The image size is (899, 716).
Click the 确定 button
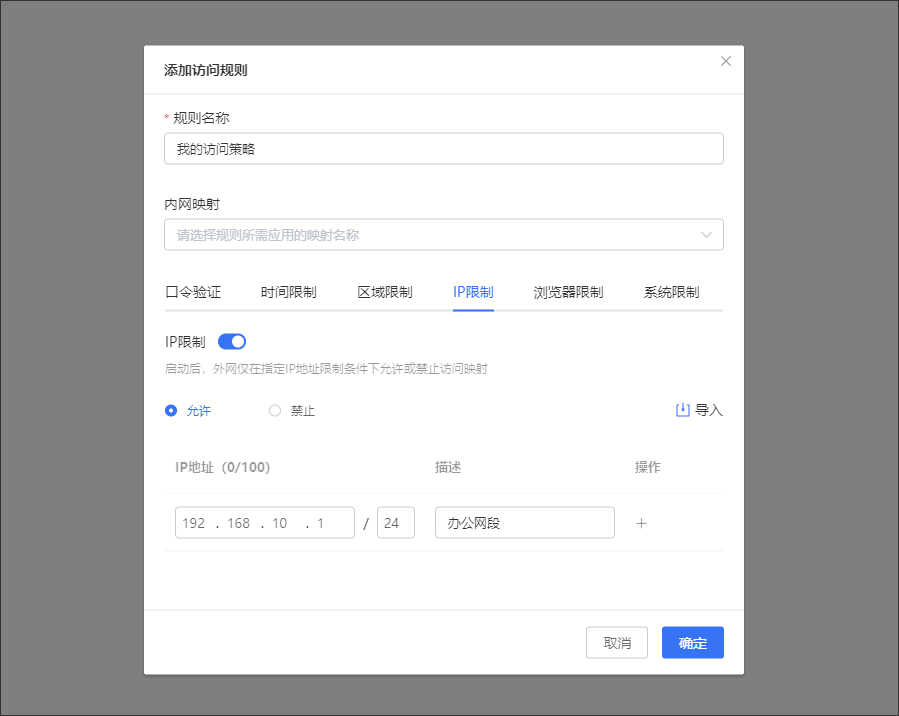point(692,643)
